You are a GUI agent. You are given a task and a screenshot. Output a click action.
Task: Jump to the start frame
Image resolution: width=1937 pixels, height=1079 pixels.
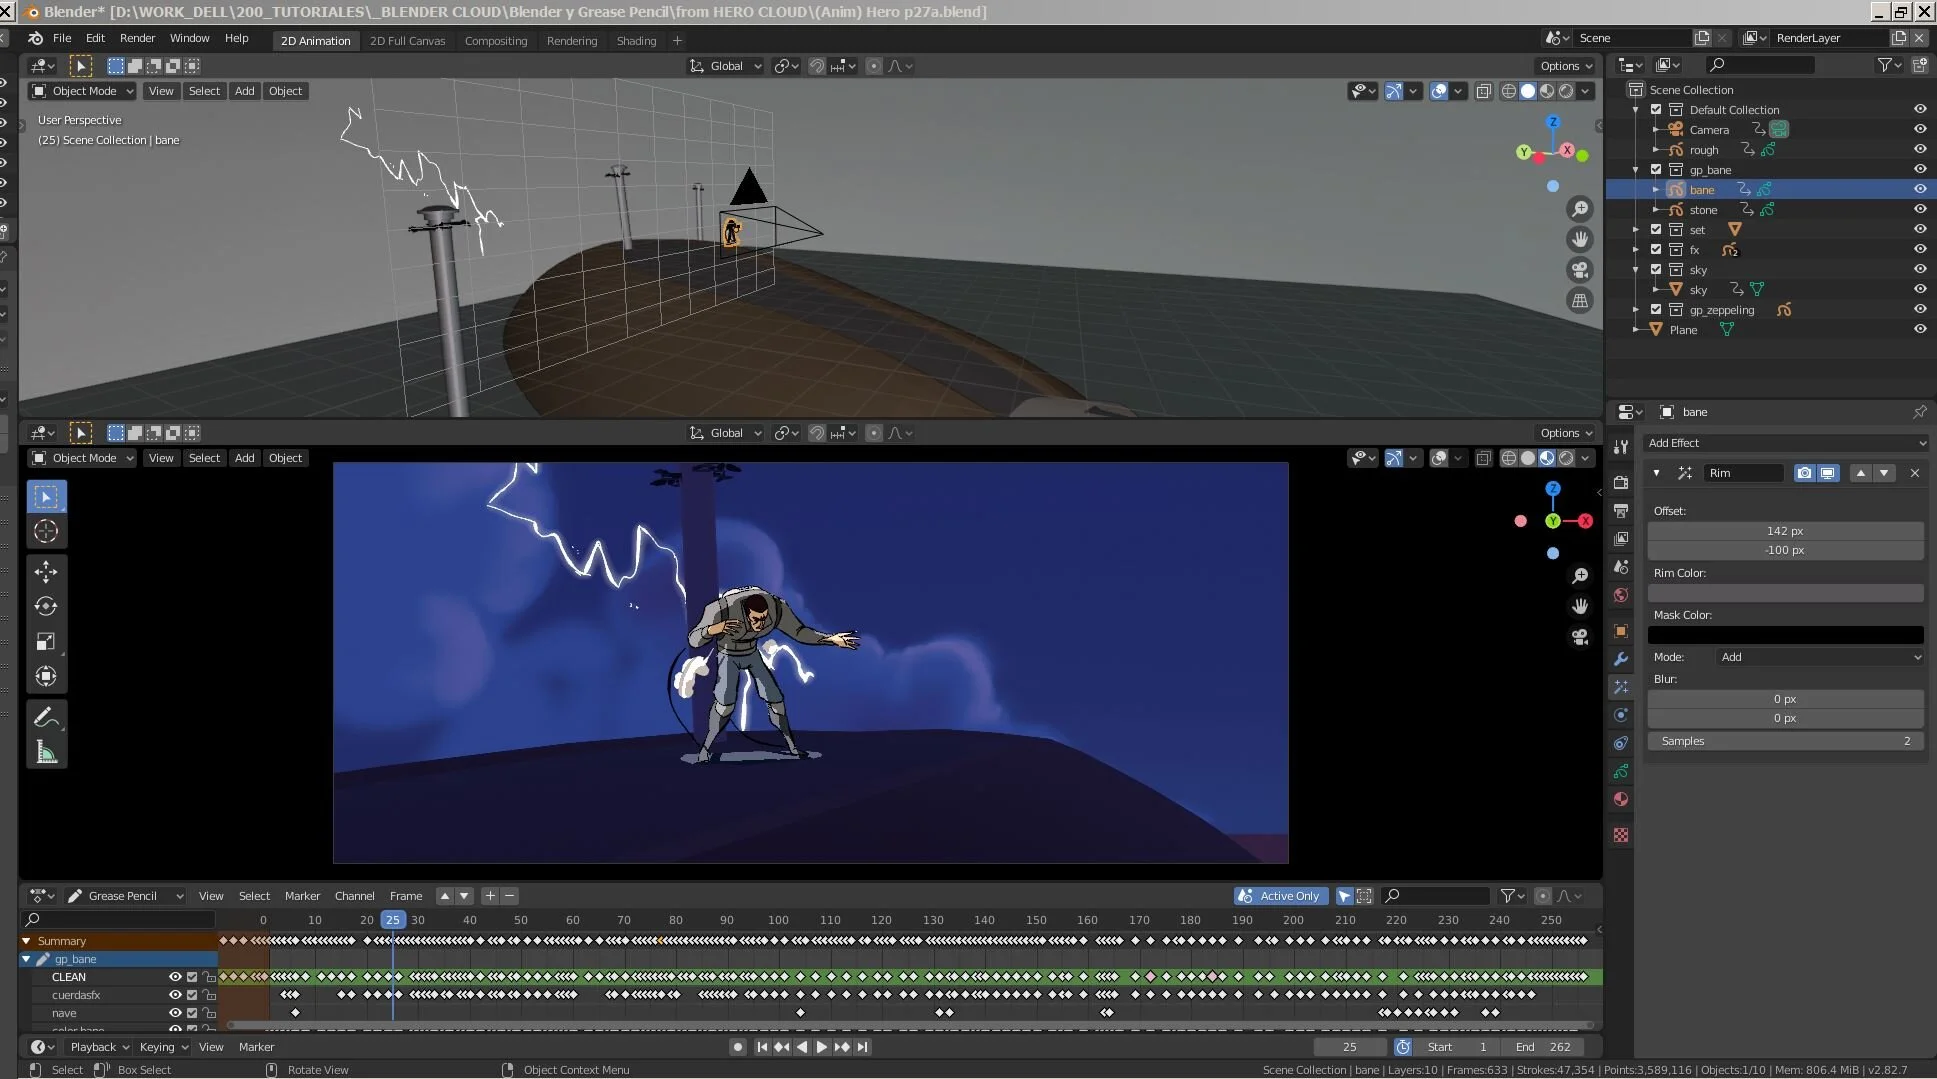coord(762,1047)
